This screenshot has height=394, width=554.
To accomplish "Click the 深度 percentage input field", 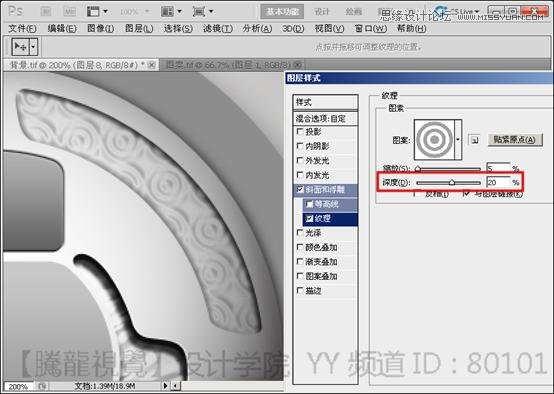I will click(x=498, y=182).
